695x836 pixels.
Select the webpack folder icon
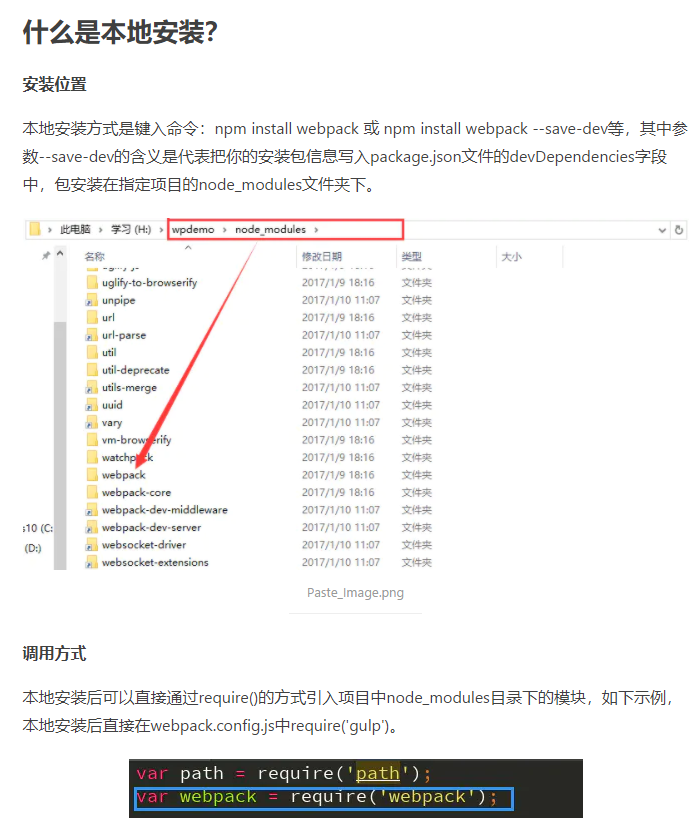92,475
